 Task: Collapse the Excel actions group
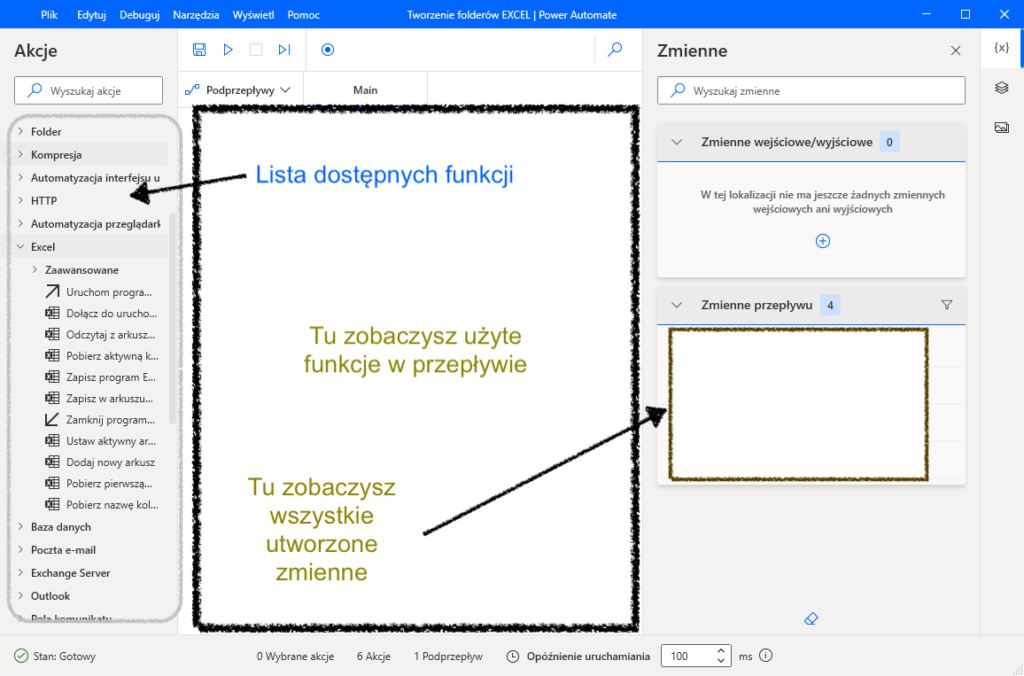[x=21, y=247]
